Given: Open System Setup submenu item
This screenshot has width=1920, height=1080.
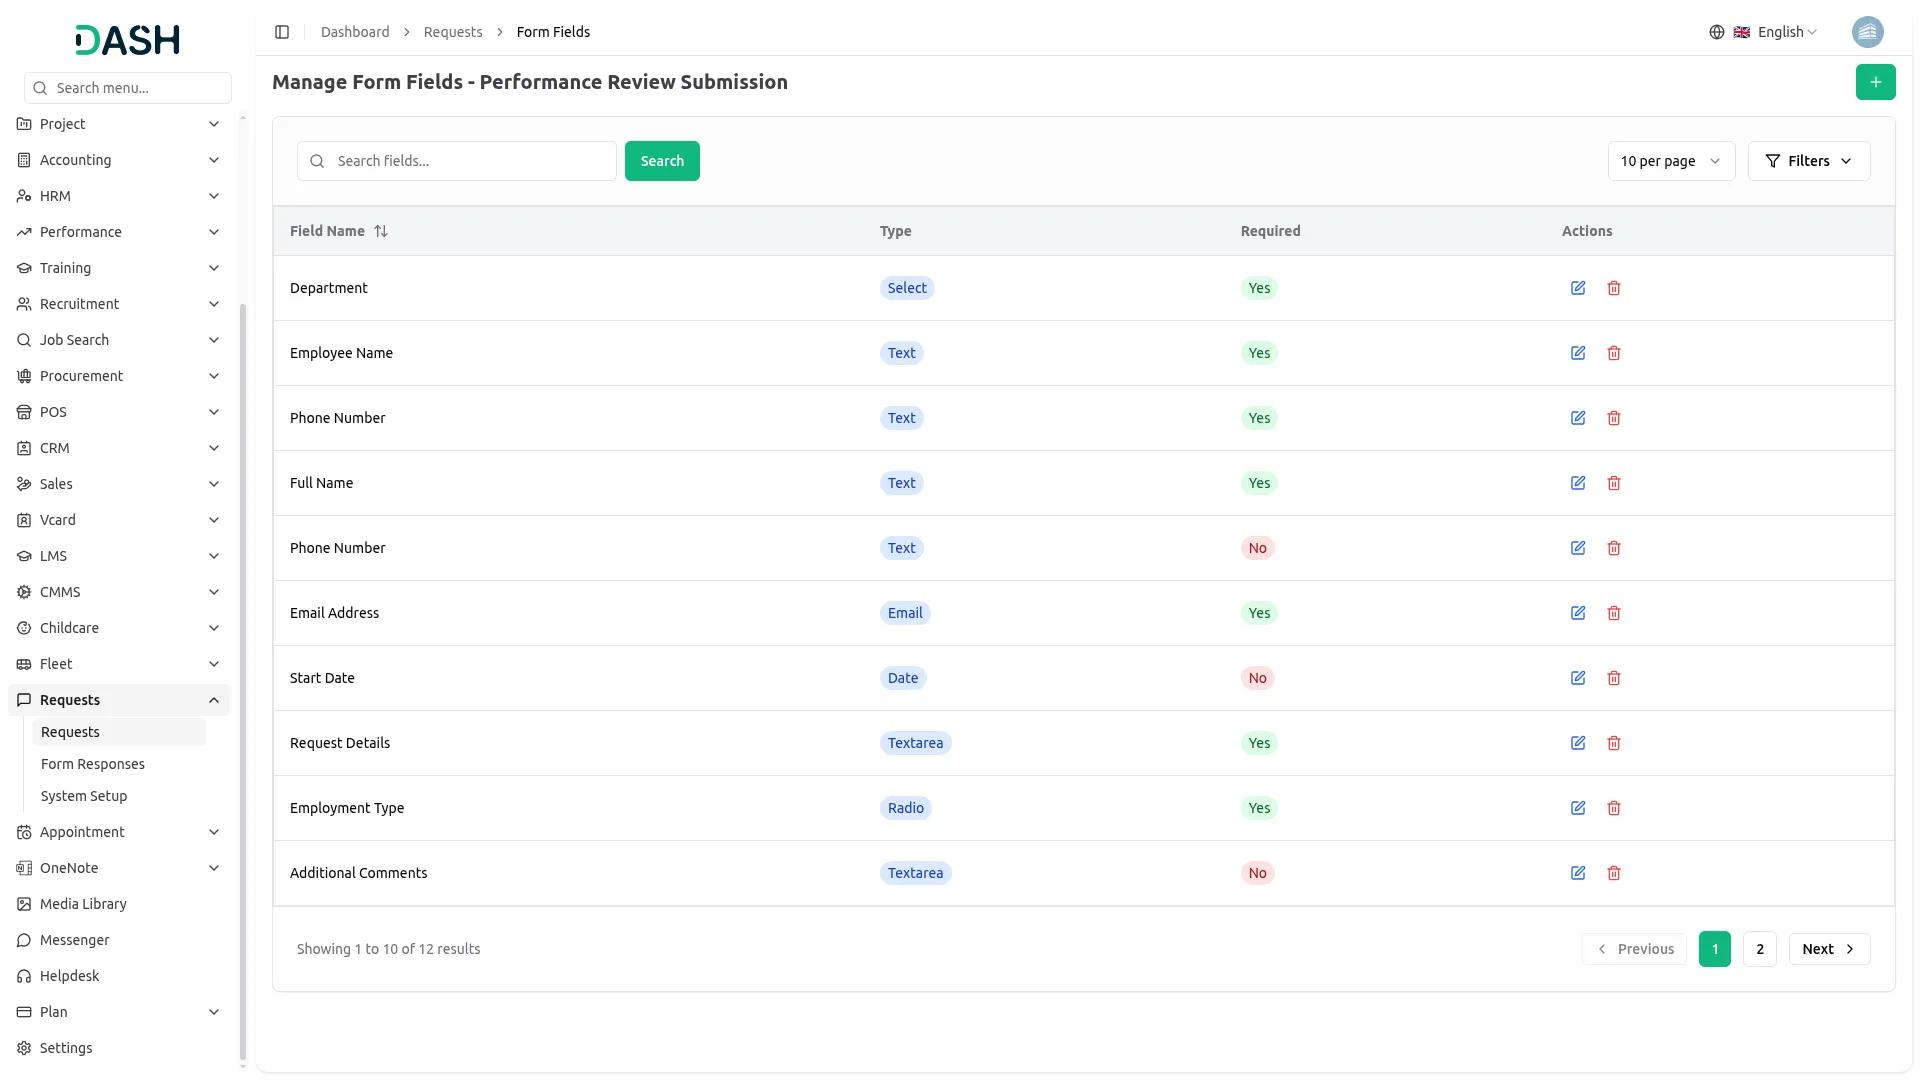Looking at the screenshot, I should click(x=84, y=796).
